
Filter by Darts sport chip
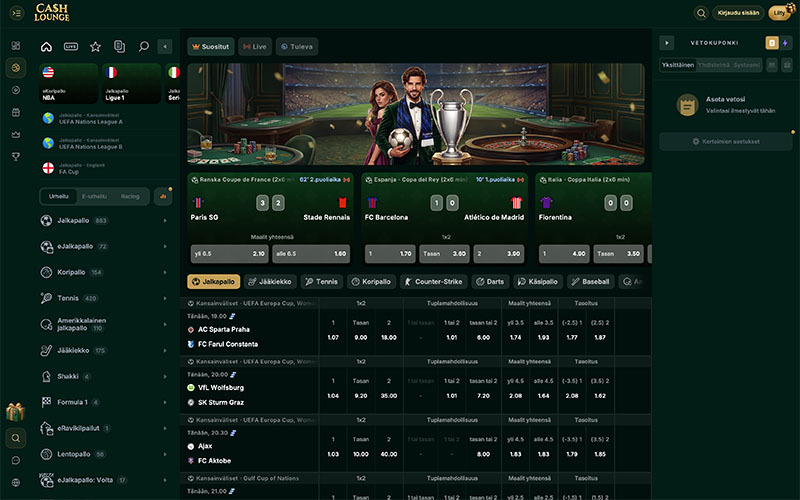(490, 282)
